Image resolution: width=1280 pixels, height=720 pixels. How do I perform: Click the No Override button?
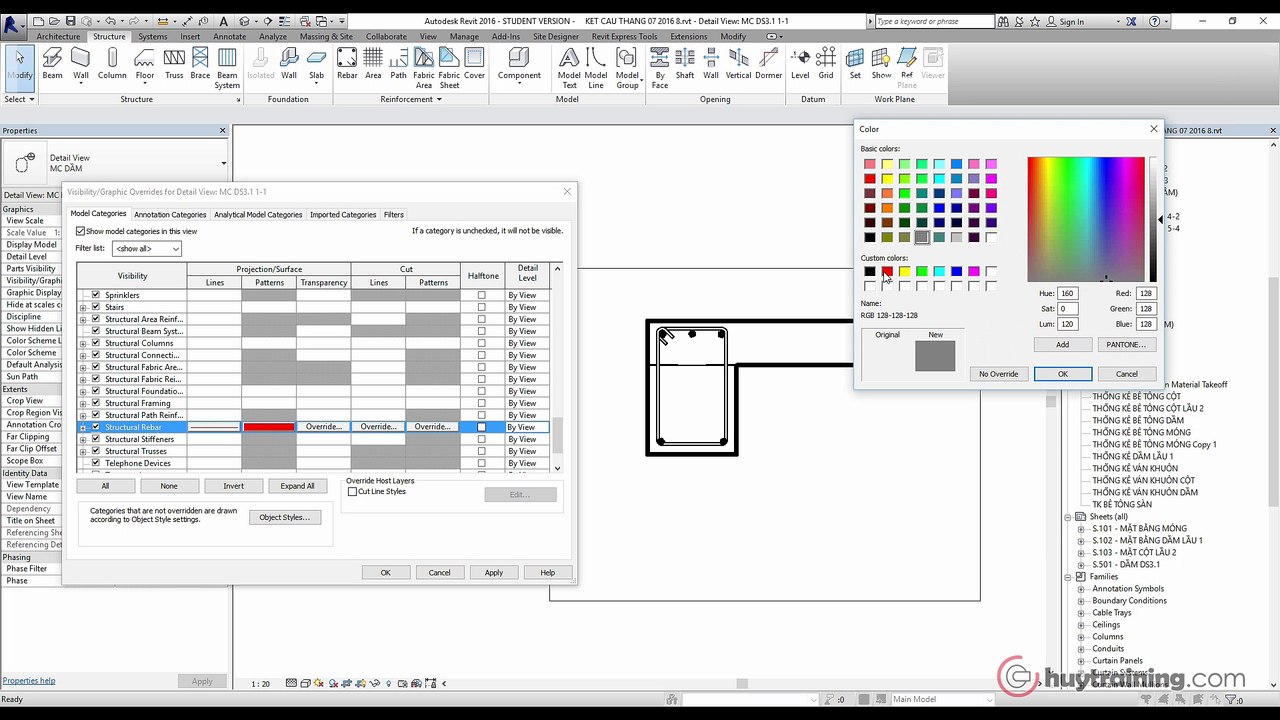(x=998, y=374)
